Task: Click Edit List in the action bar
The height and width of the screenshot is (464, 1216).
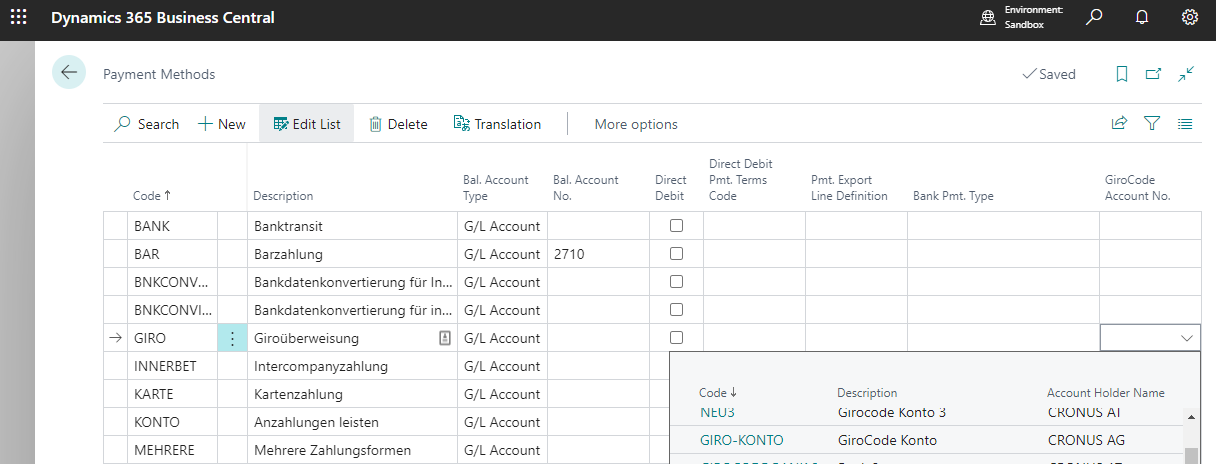Action: click(x=306, y=124)
